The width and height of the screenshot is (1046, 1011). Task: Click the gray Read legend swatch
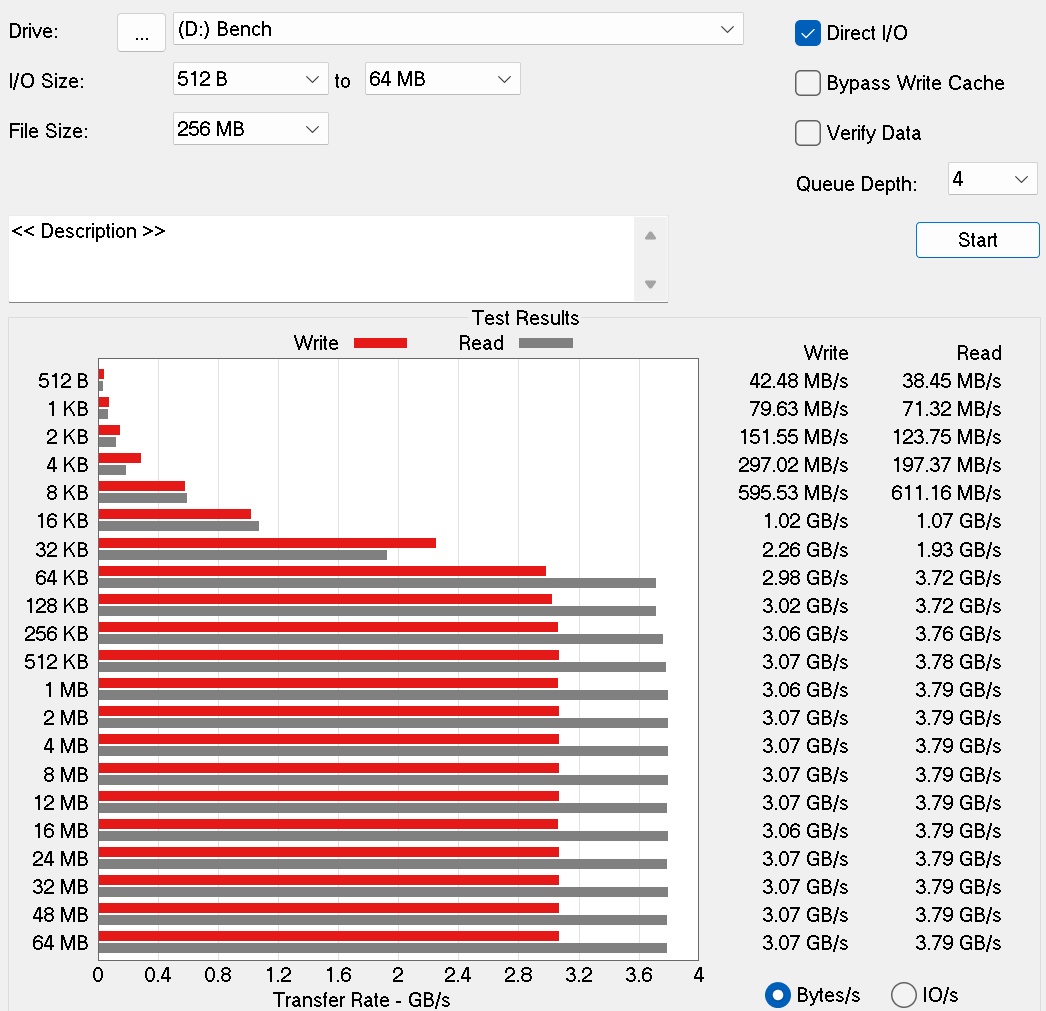click(545, 343)
